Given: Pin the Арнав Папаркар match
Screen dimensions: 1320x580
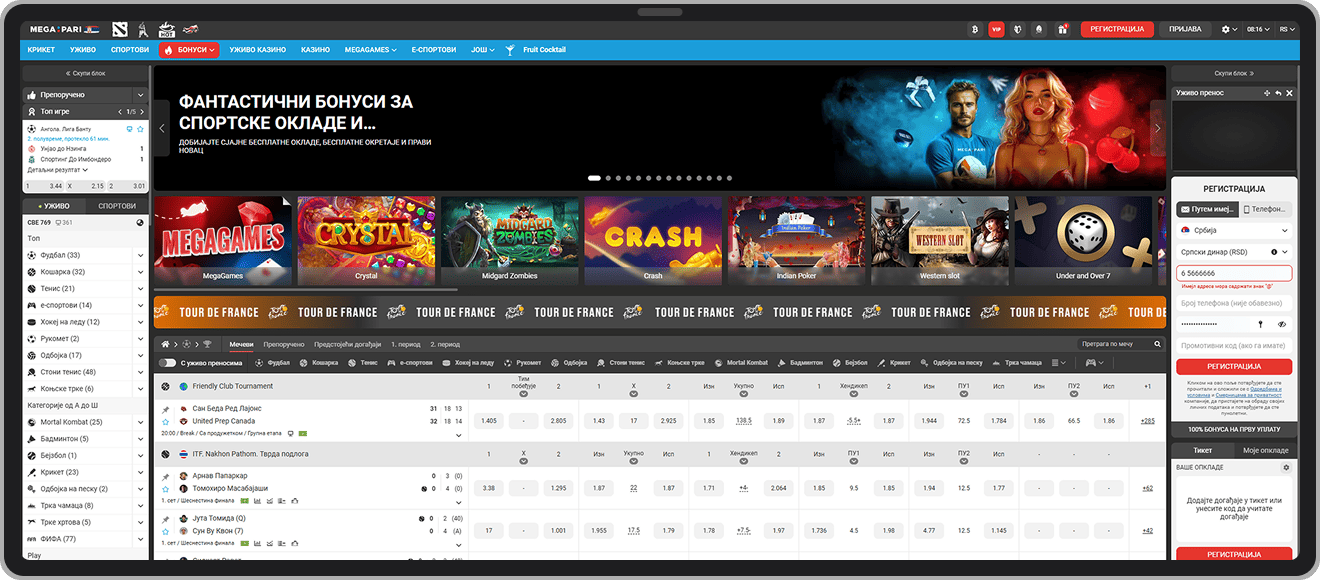Looking at the screenshot, I should (165, 476).
